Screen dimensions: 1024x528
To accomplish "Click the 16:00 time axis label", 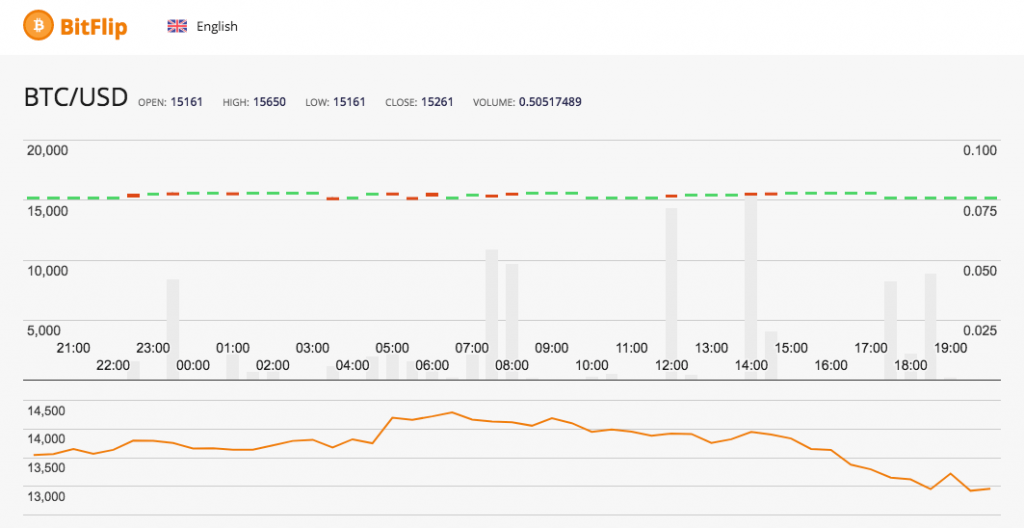I will pos(831,366).
